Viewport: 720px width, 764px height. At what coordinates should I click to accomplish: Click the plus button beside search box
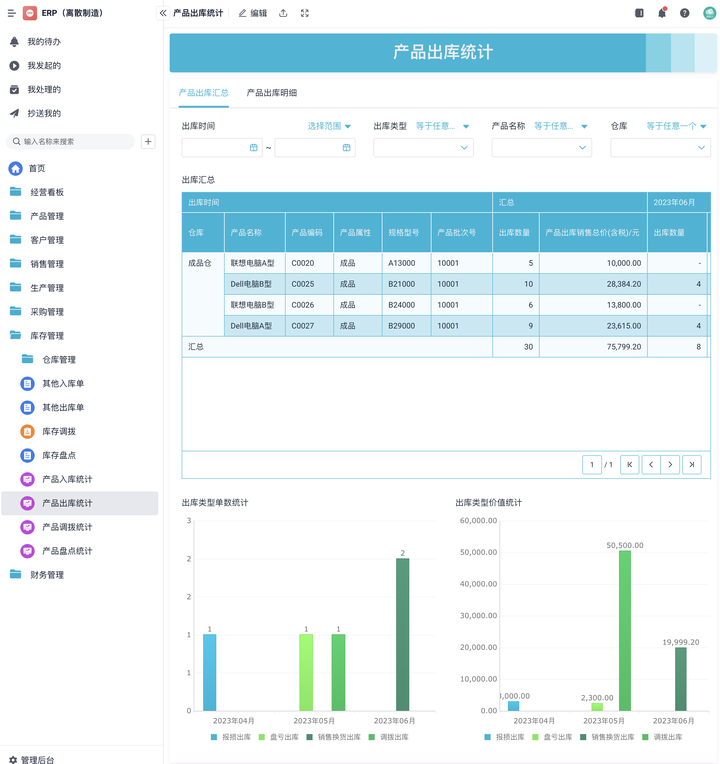click(x=148, y=142)
